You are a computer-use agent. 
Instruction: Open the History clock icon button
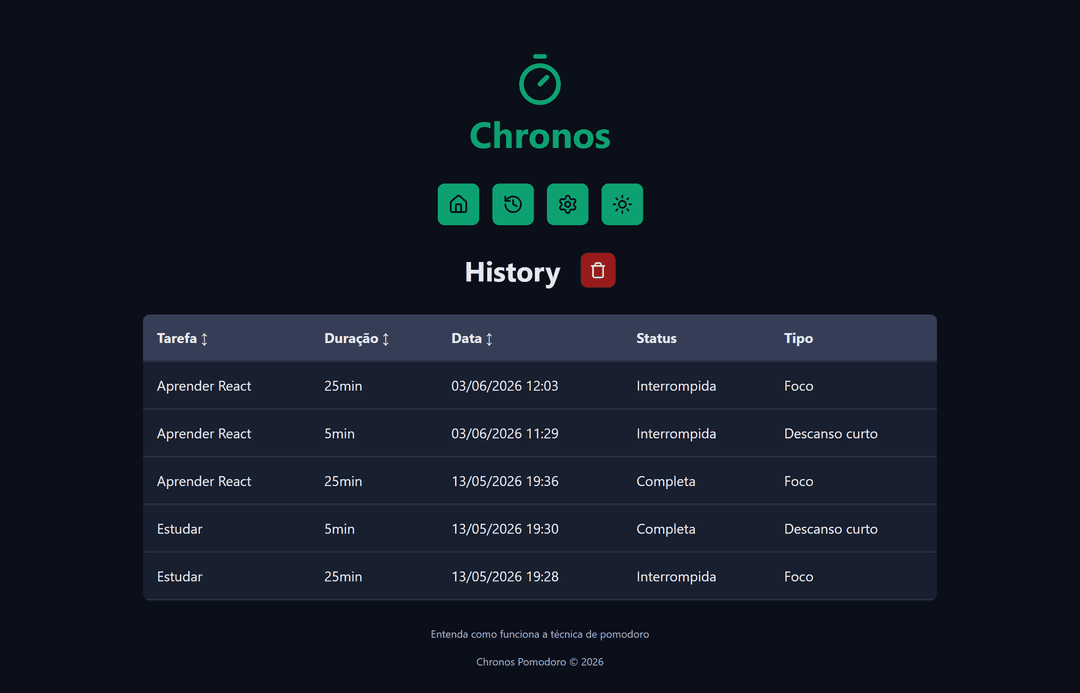coord(513,204)
